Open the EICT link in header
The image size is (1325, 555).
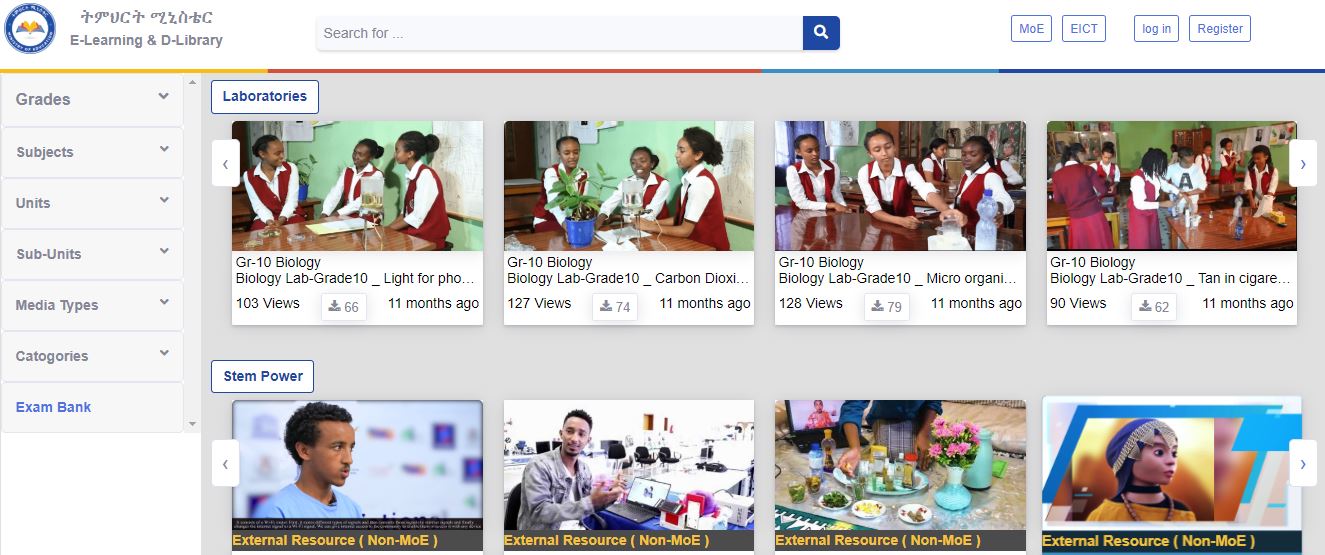point(1084,29)
